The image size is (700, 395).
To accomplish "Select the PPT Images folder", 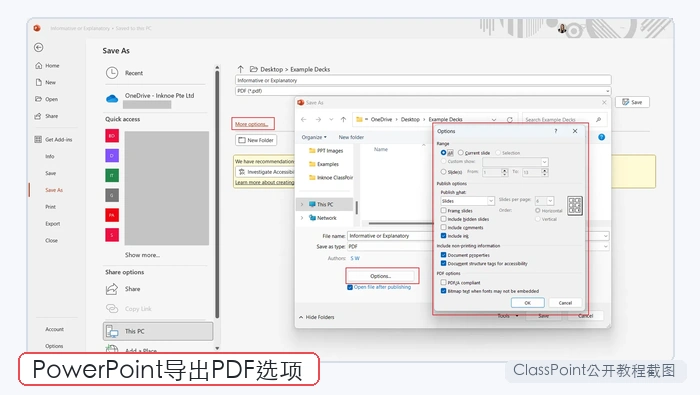I will pyautogui.click(x=326, y=151).
